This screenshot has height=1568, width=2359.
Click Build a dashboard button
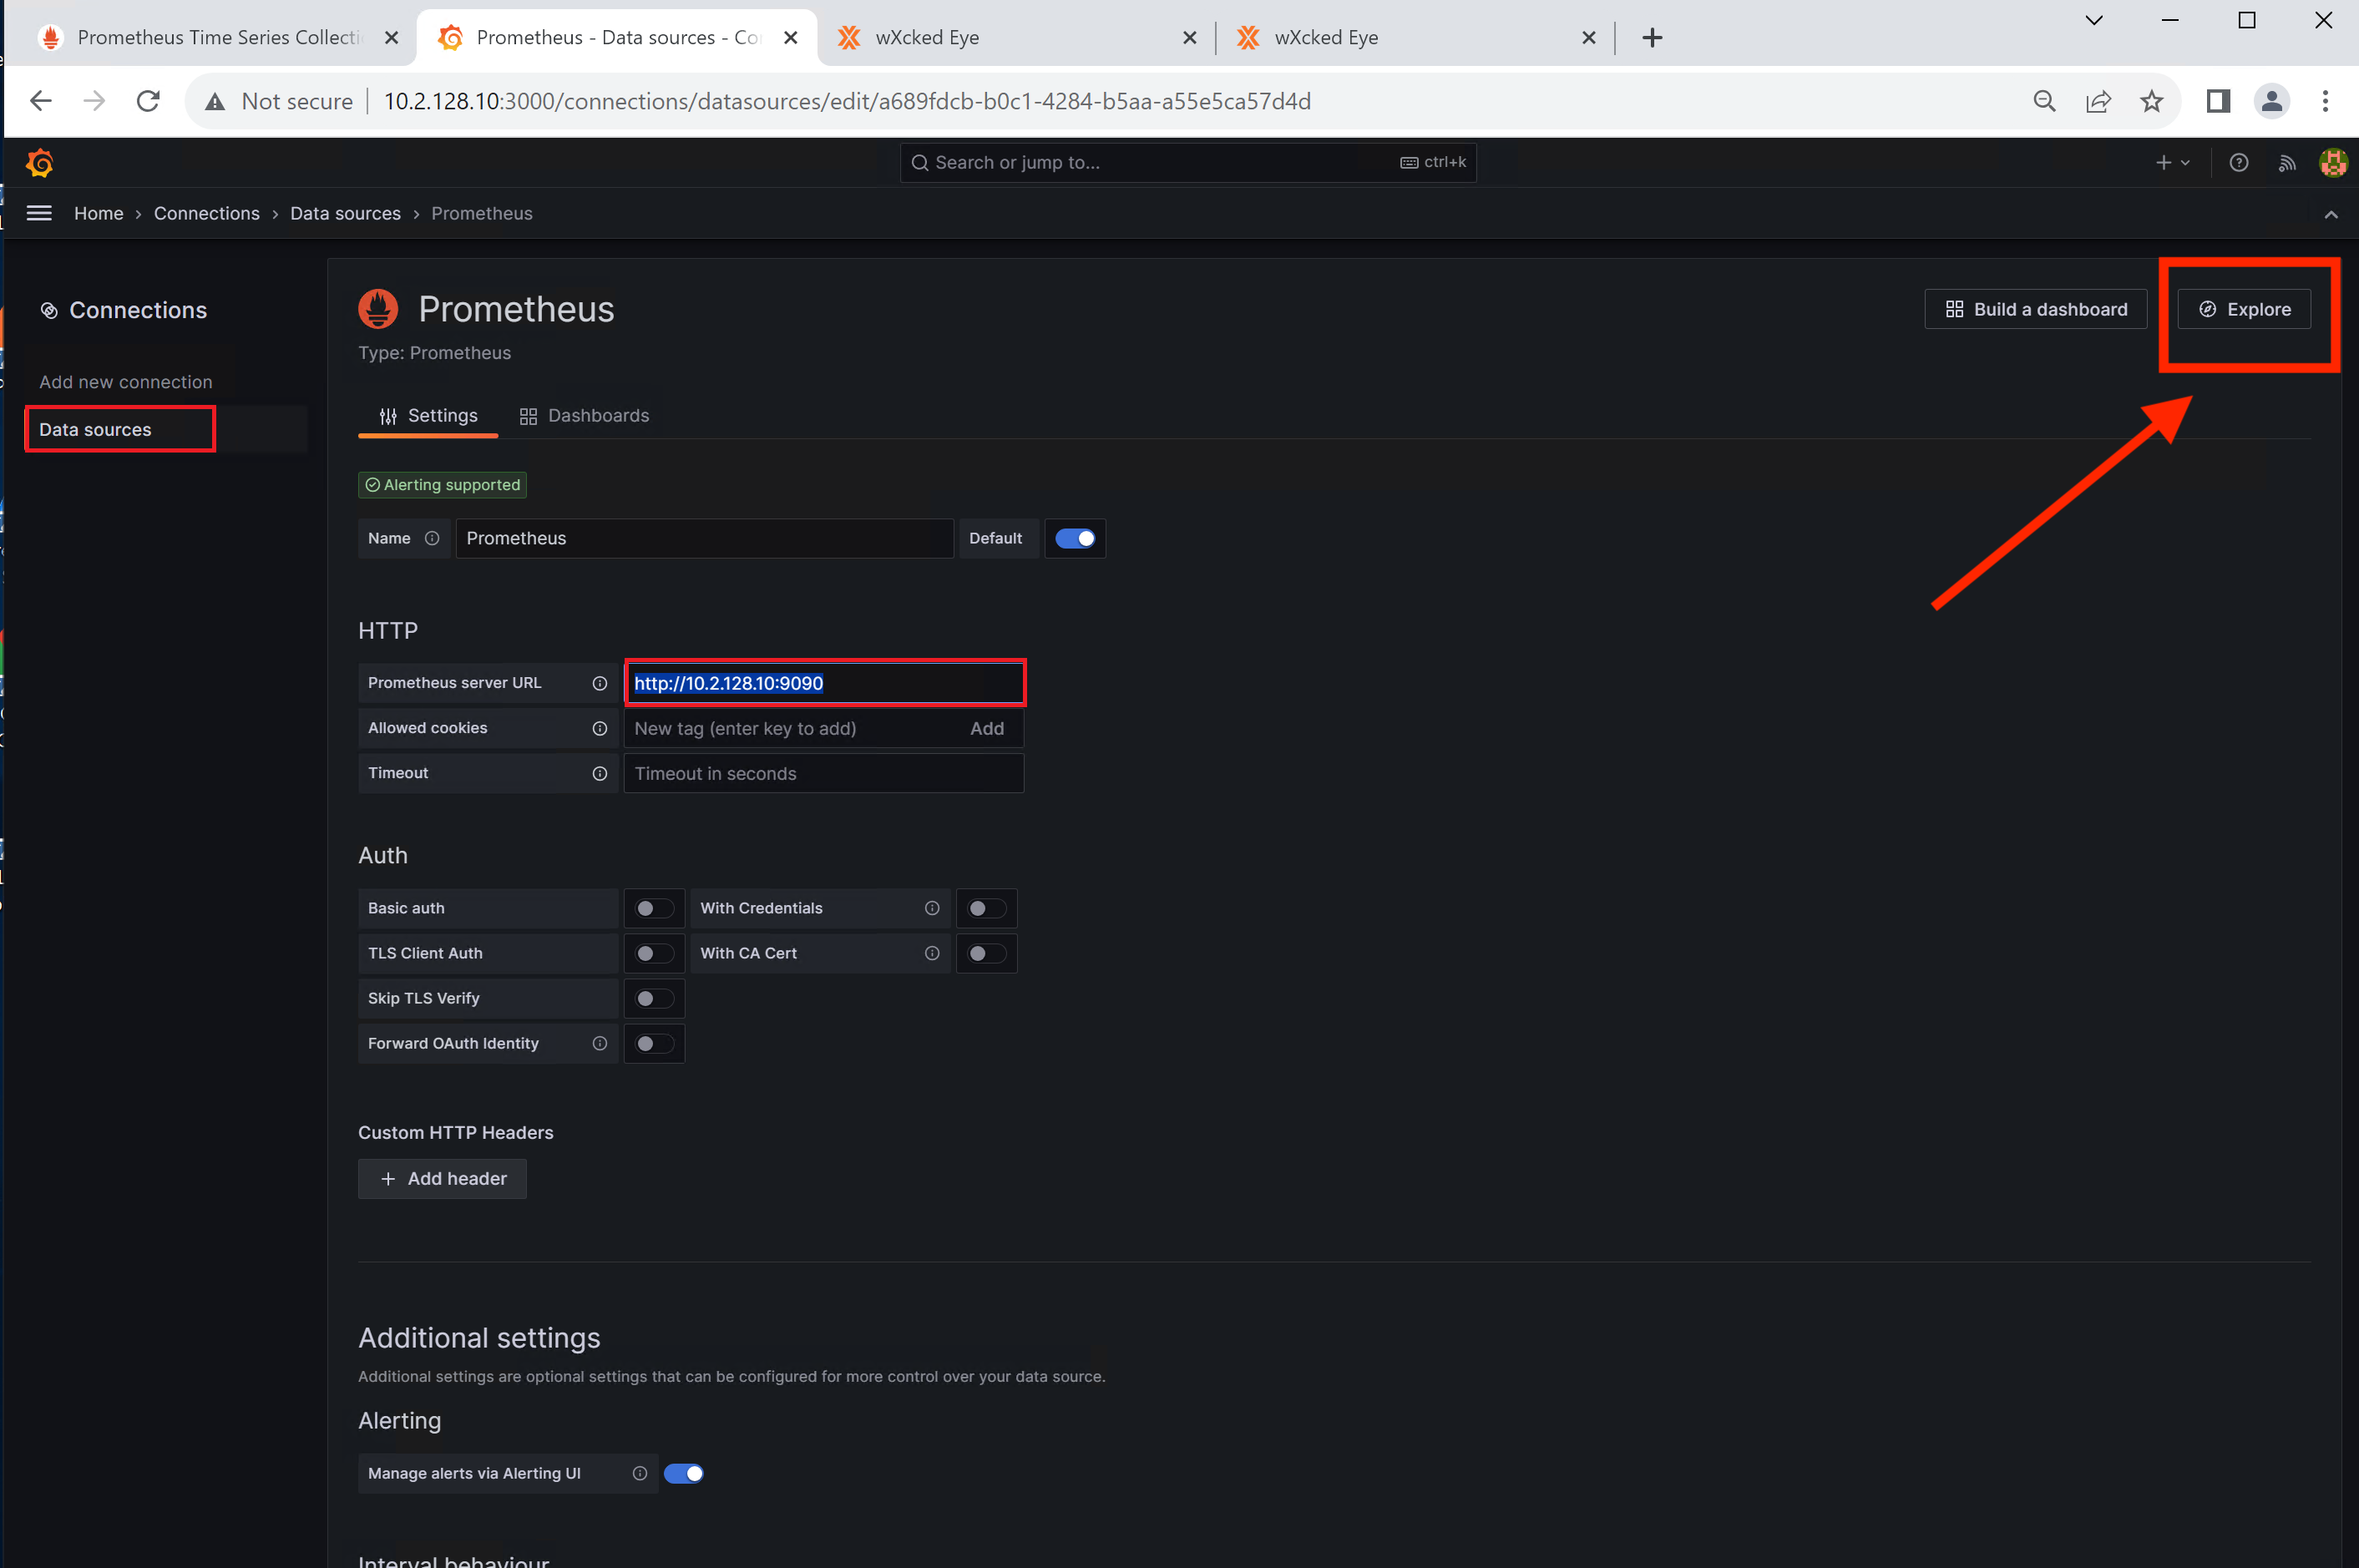[2036, 309]
